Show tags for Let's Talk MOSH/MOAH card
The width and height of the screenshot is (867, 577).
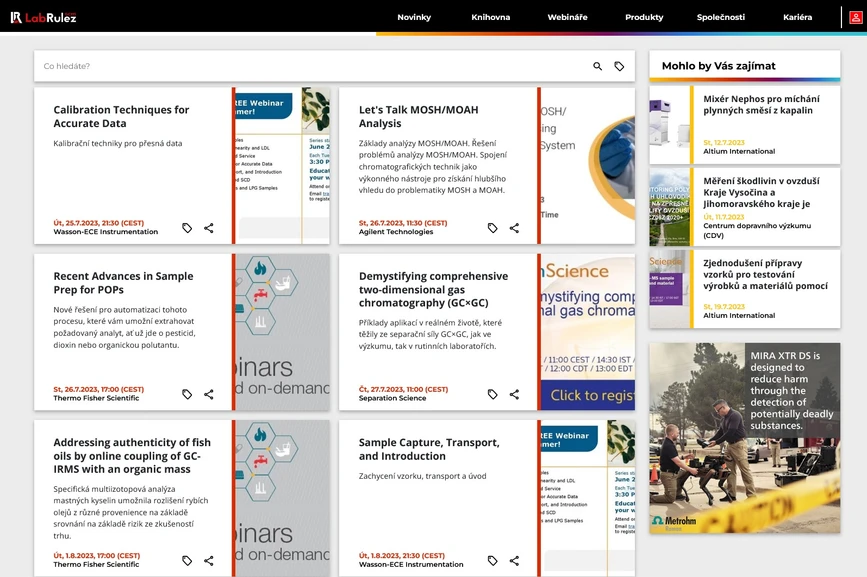(x=492, y=228)
